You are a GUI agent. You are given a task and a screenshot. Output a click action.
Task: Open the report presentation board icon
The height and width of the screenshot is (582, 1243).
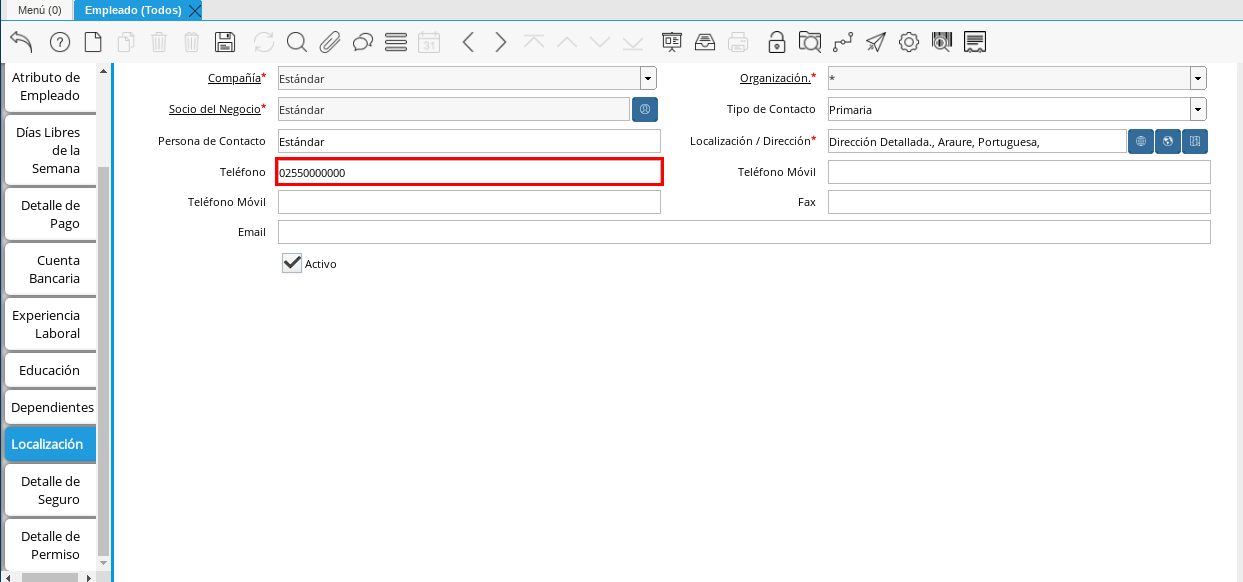pos(672,42)
